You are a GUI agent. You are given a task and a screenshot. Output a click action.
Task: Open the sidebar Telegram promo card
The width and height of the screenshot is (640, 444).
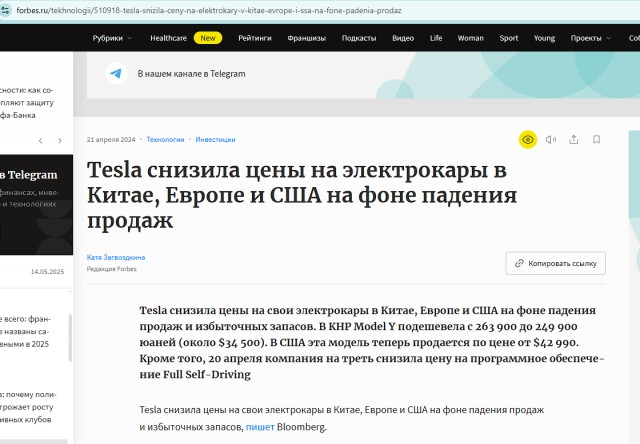tap(36, 205)
